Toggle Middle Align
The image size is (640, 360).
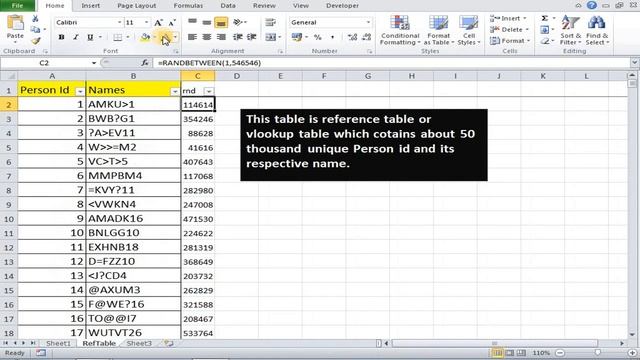(207, 22)
